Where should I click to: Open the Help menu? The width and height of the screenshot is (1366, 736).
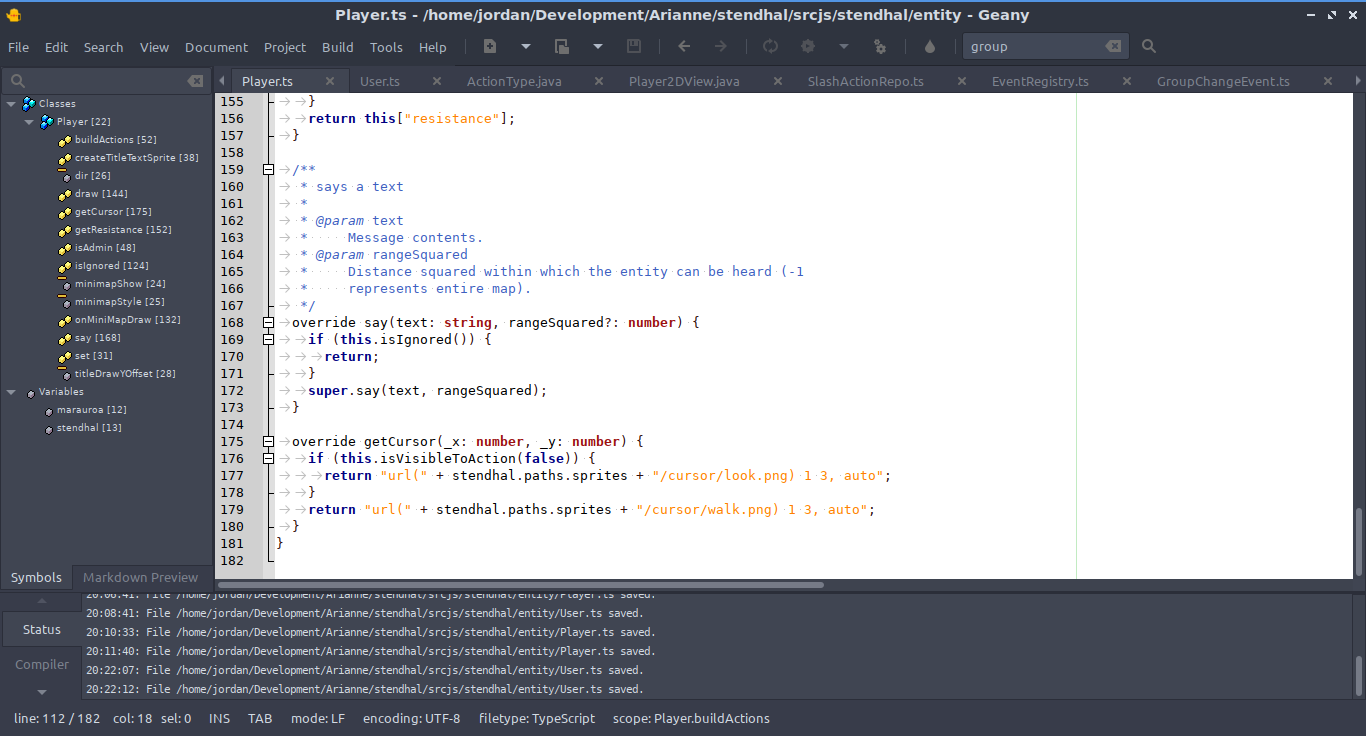coord(432,47)
